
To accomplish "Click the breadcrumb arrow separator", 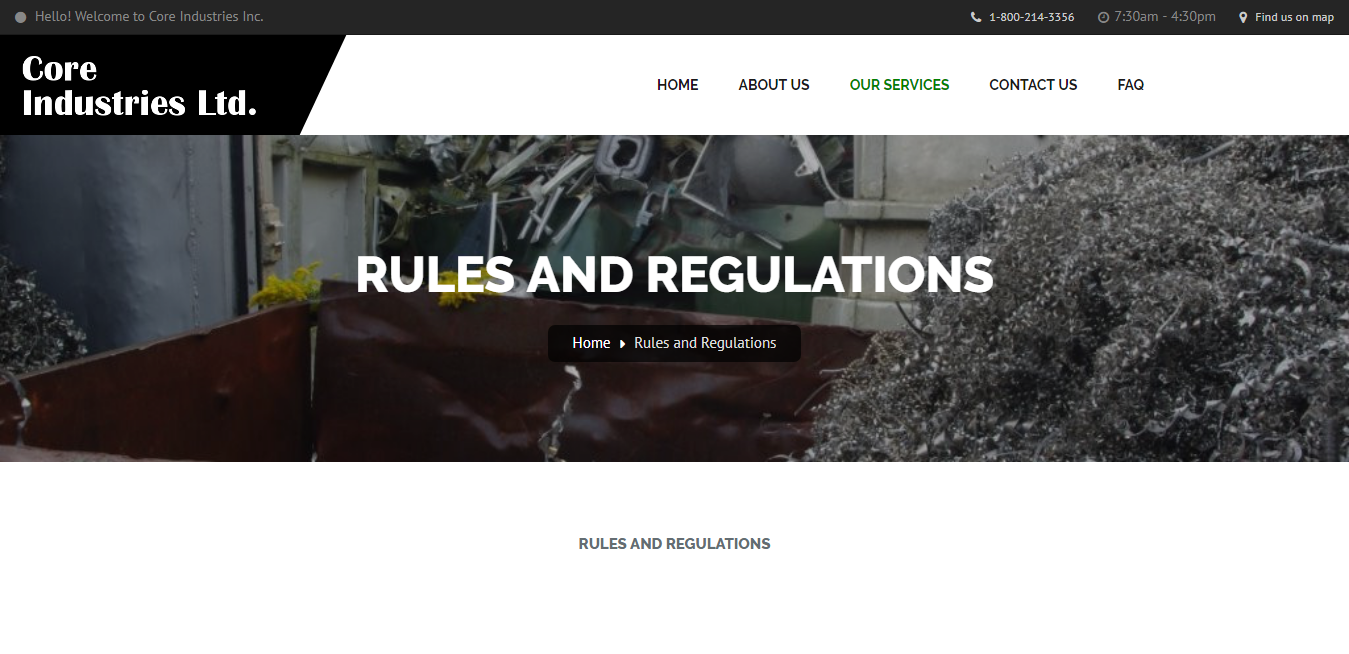I will click(622, 344).
